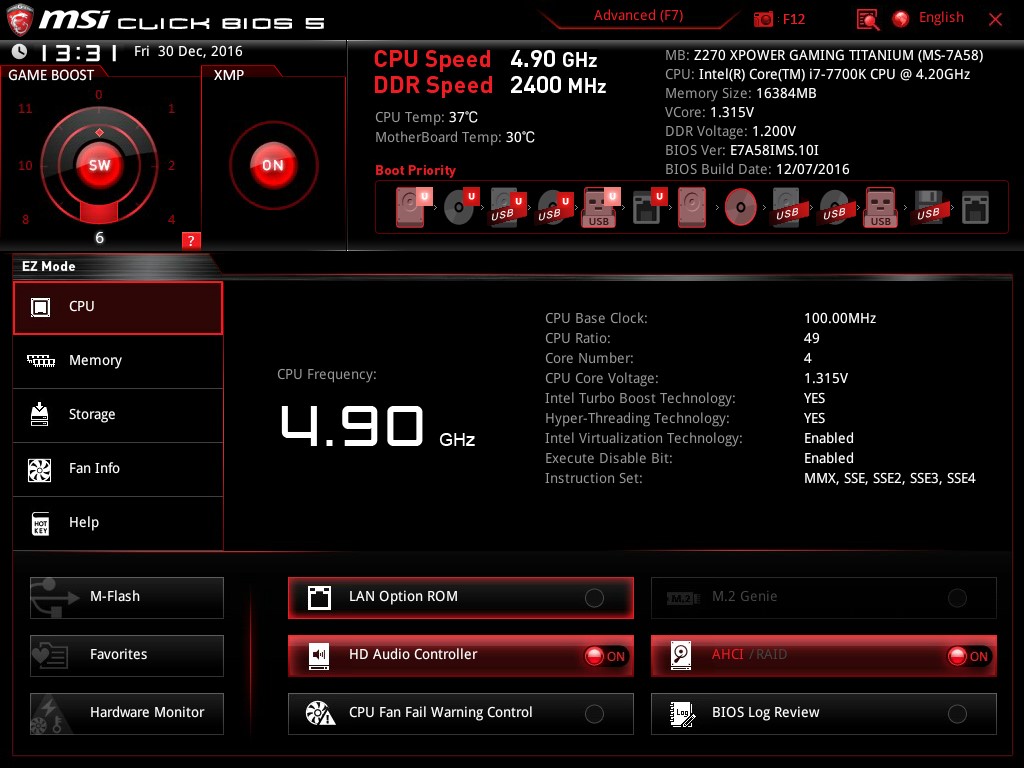The image size is (1024, 768).
Task: Select the network boot device icon at end
Action: [x=975, y=207]
